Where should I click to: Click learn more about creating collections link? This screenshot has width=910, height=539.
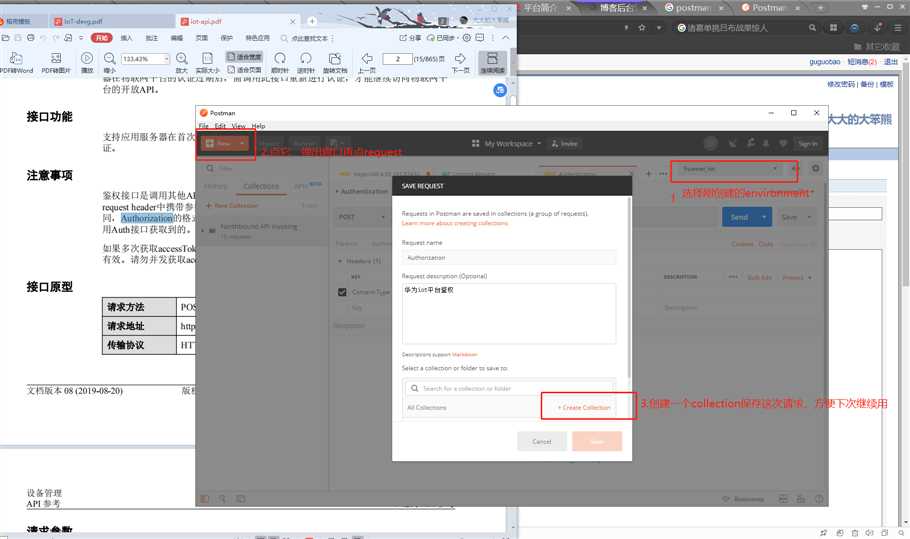click(454, 223)
